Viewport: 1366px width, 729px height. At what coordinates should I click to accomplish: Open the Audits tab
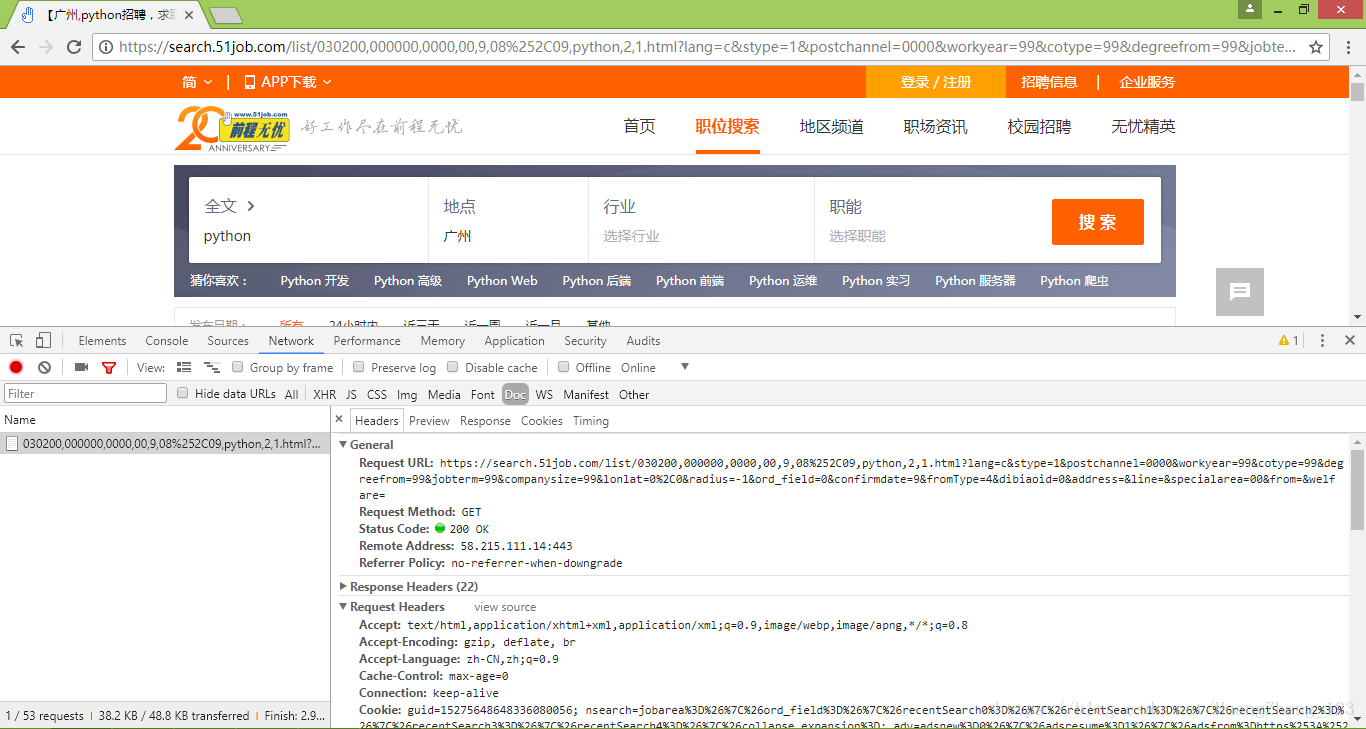[643, 341]
